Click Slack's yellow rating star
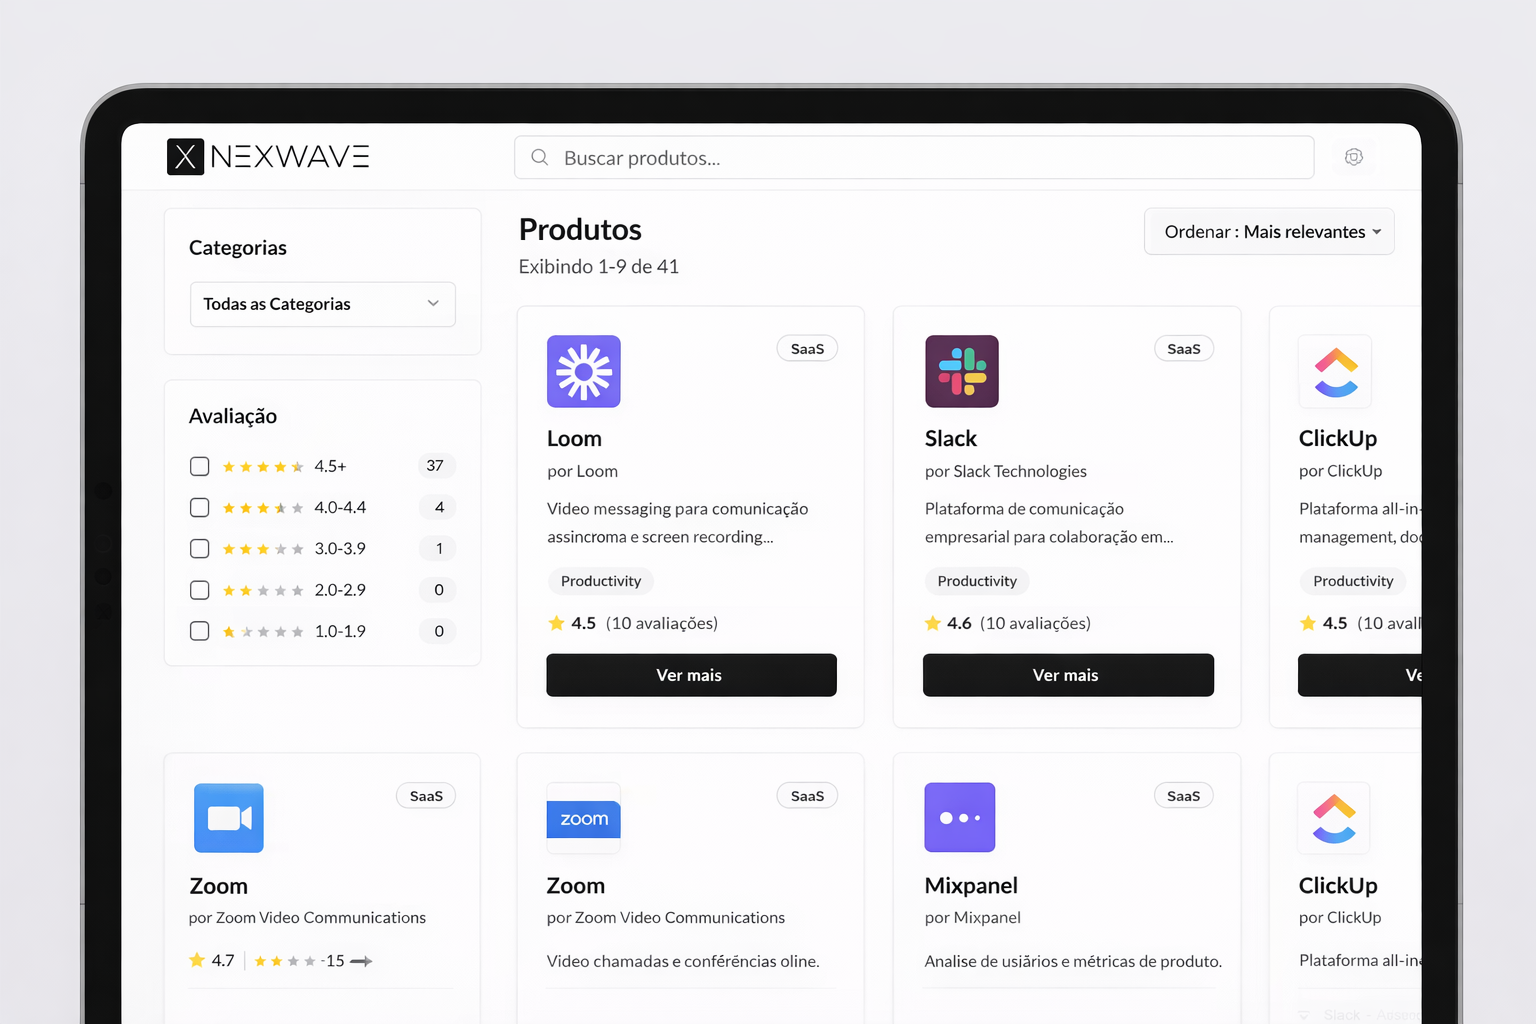Image resolution: width=1536 pixels, height=1024 pixels. tap(933, 623)
